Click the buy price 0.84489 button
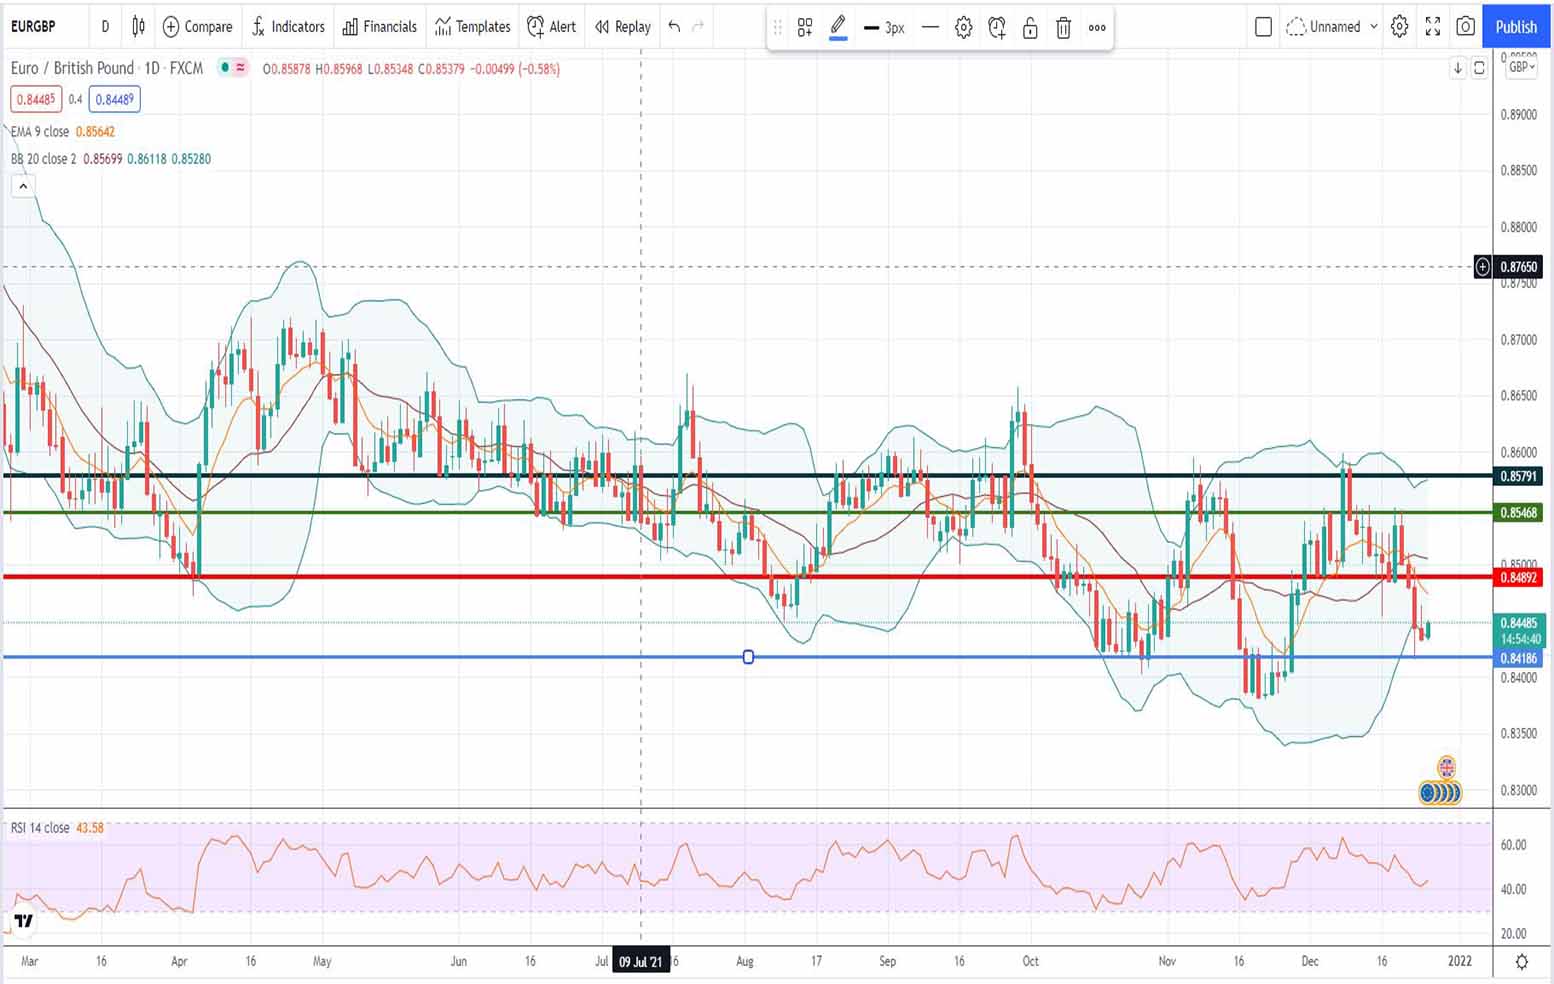Screen dimensions: 1554x984 (x=114, y=99)
